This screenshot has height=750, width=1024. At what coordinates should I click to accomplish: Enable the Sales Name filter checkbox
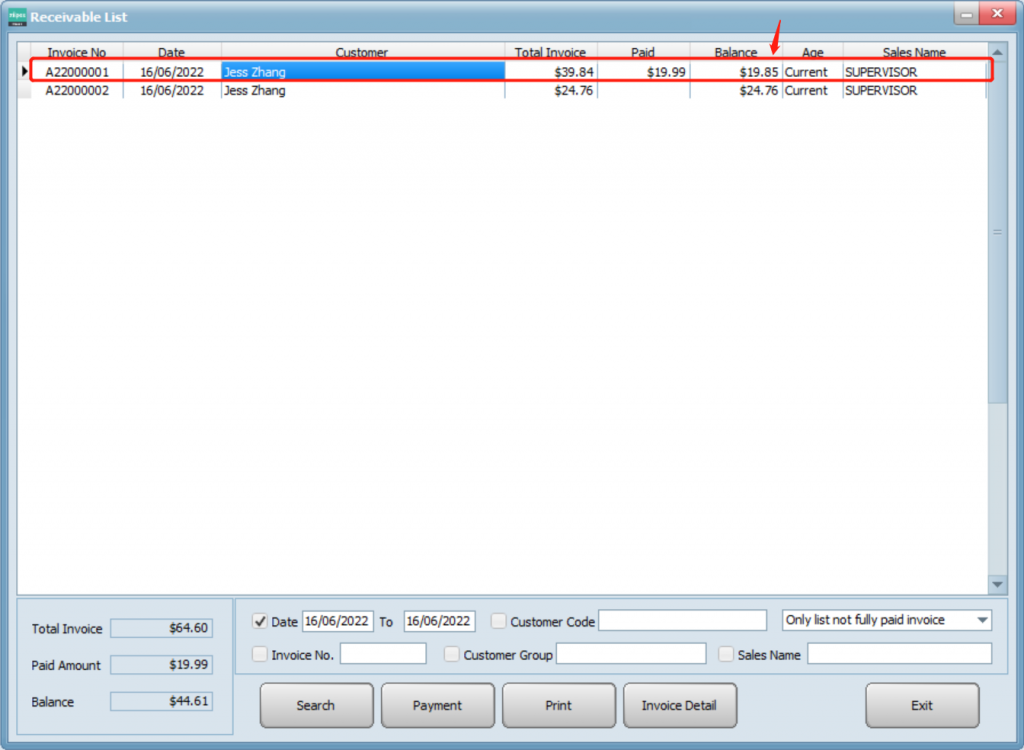pyautogui.click(x=726, y=654)
